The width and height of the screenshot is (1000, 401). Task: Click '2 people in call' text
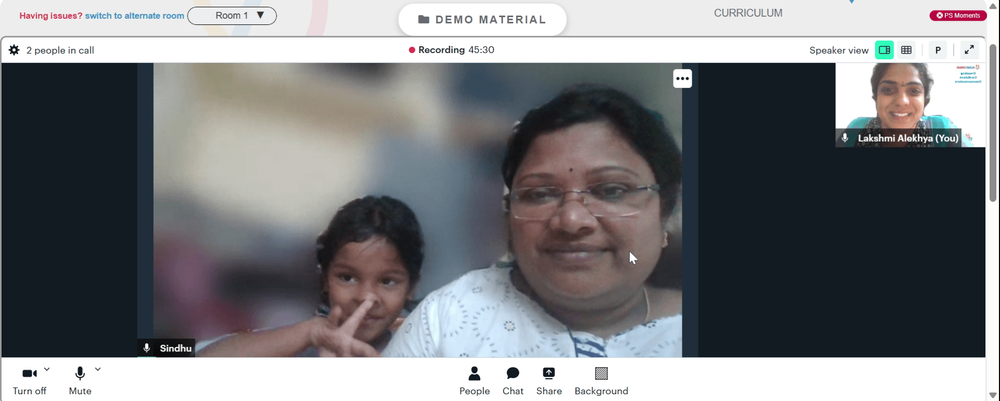pos(60,50)
